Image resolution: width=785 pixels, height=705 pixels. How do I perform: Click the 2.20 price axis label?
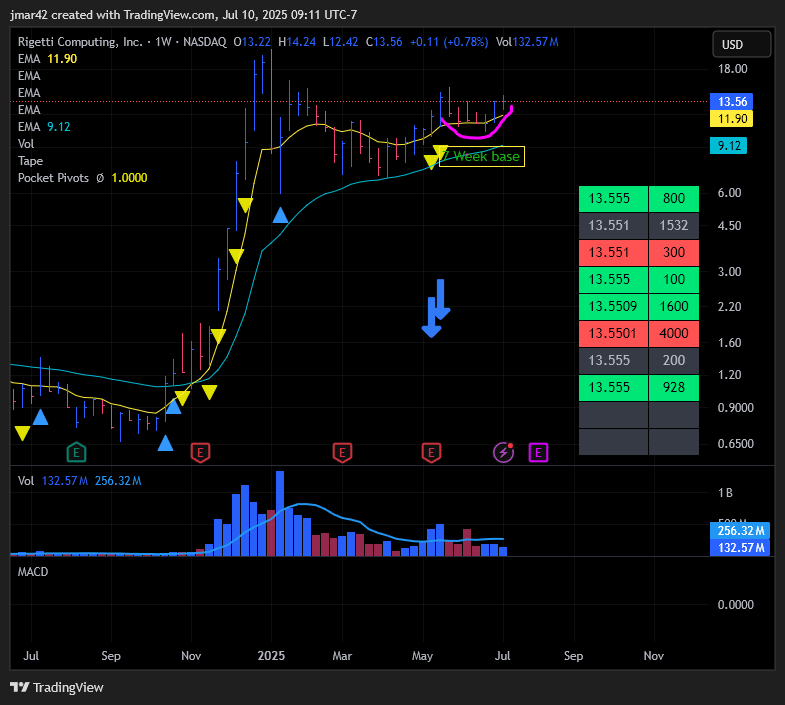click(x=729, y=307)
